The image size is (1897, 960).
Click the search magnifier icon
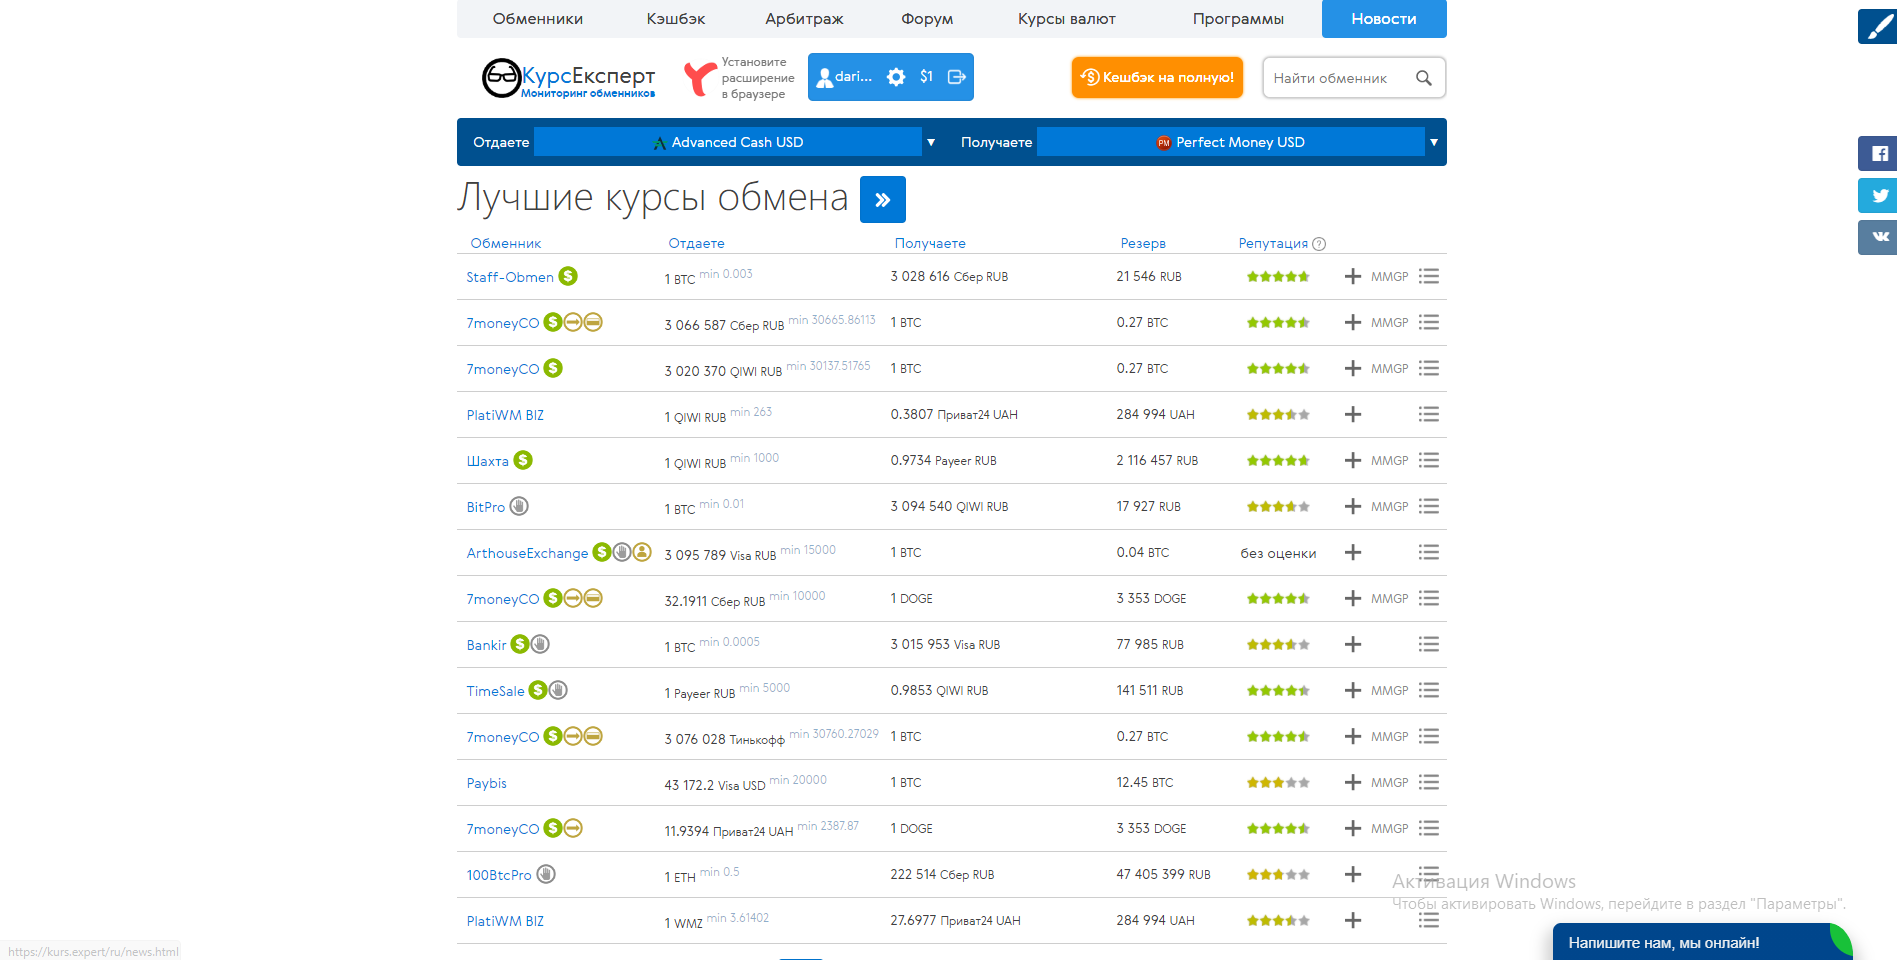pos(1424,78)
